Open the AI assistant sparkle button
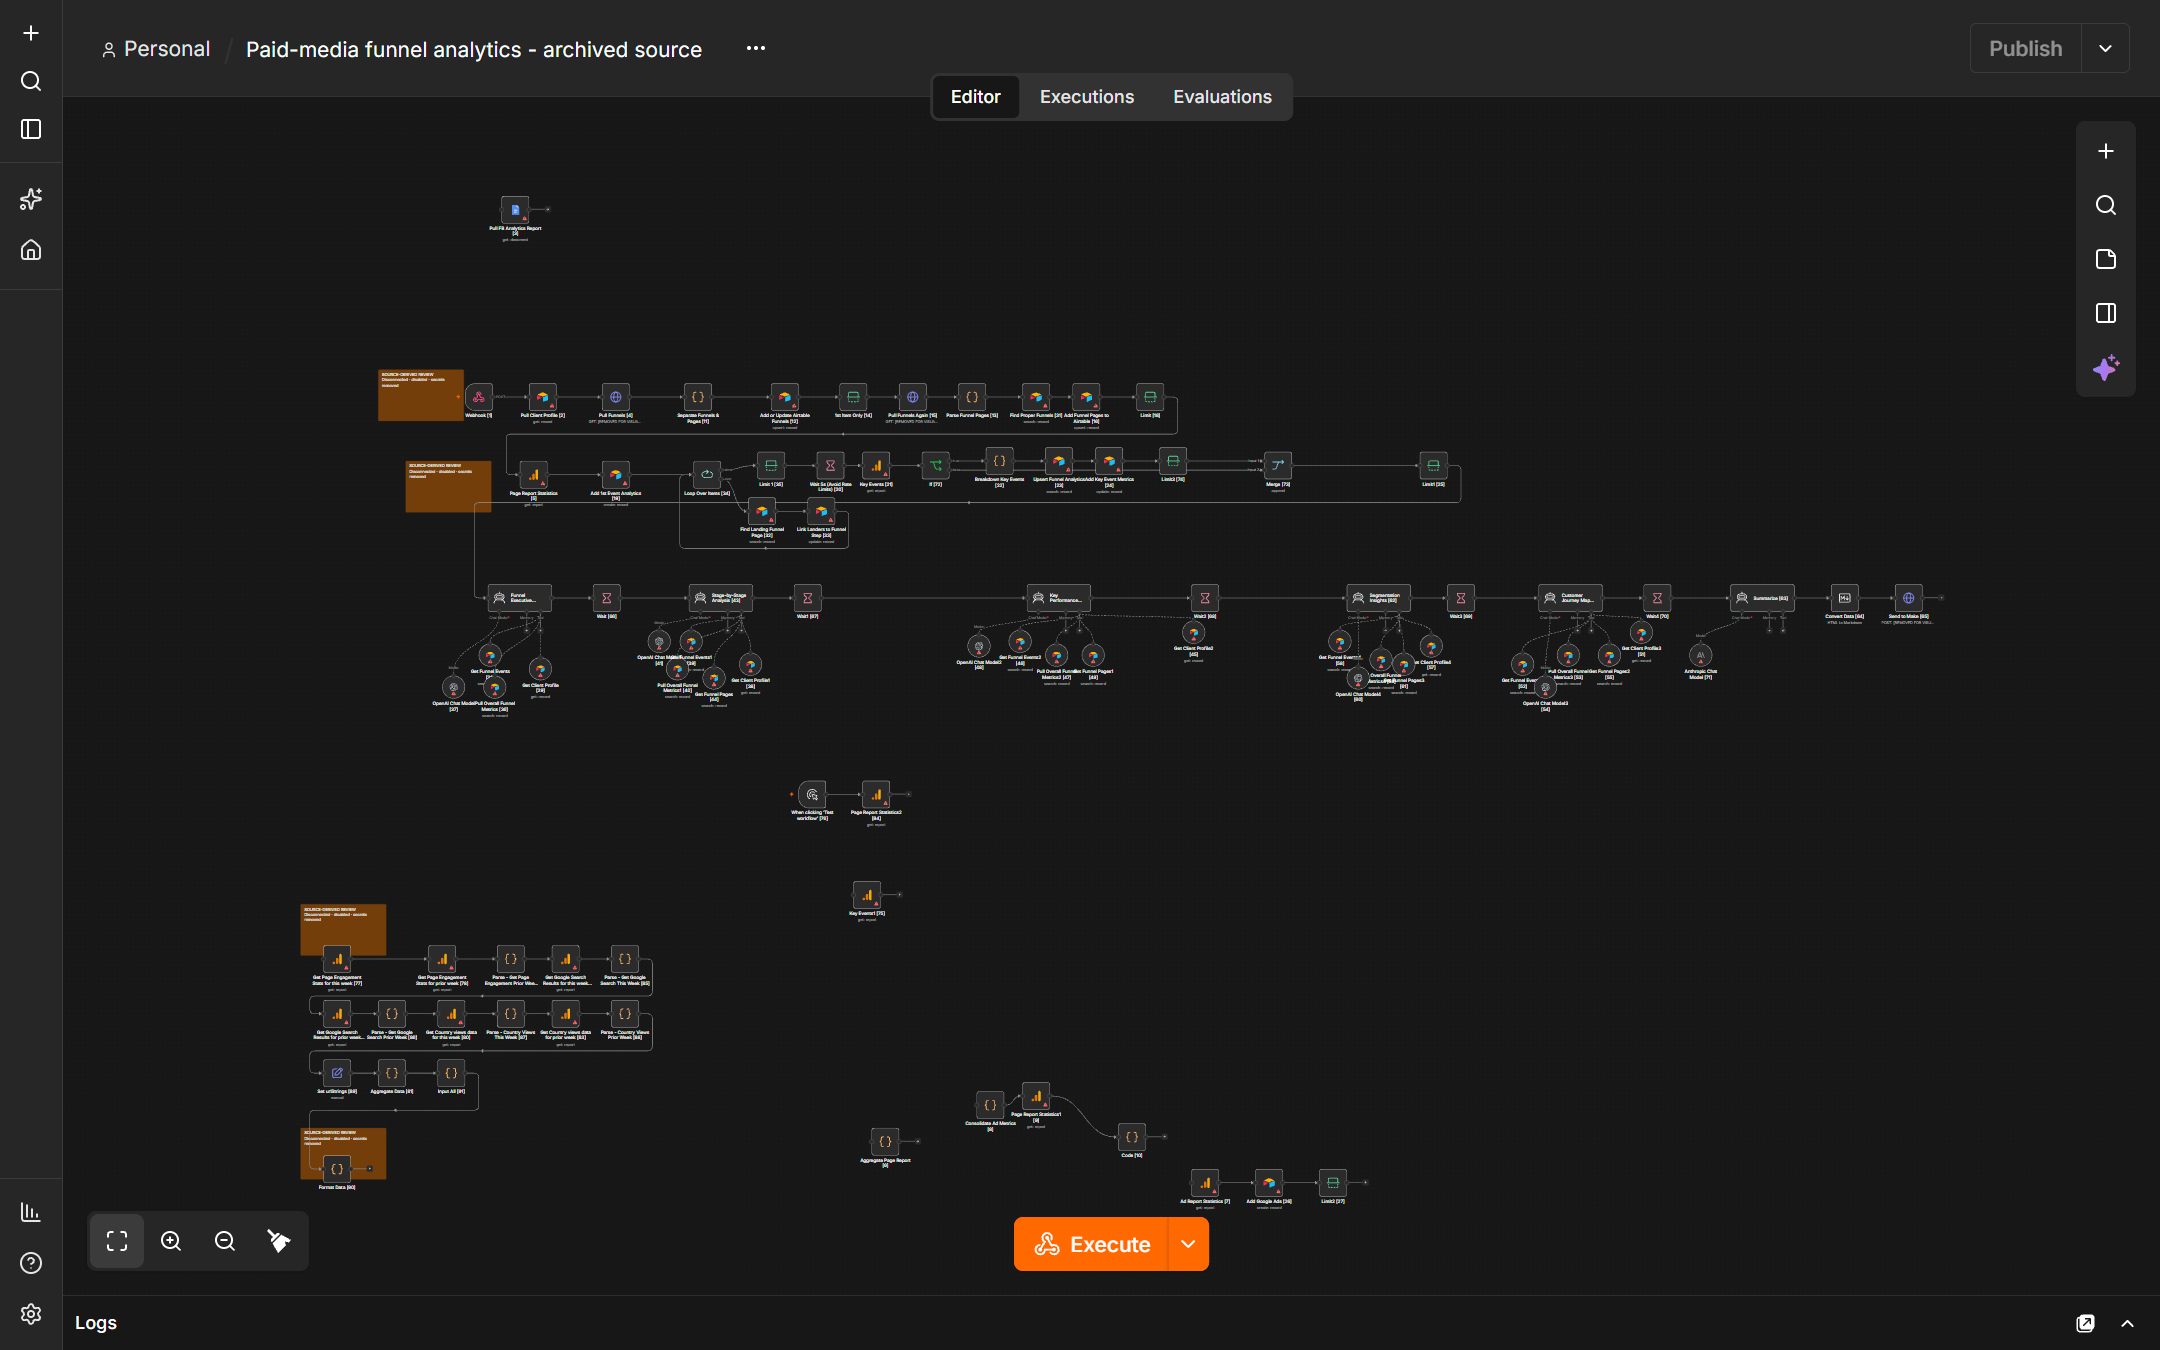 click(2106, 367)
